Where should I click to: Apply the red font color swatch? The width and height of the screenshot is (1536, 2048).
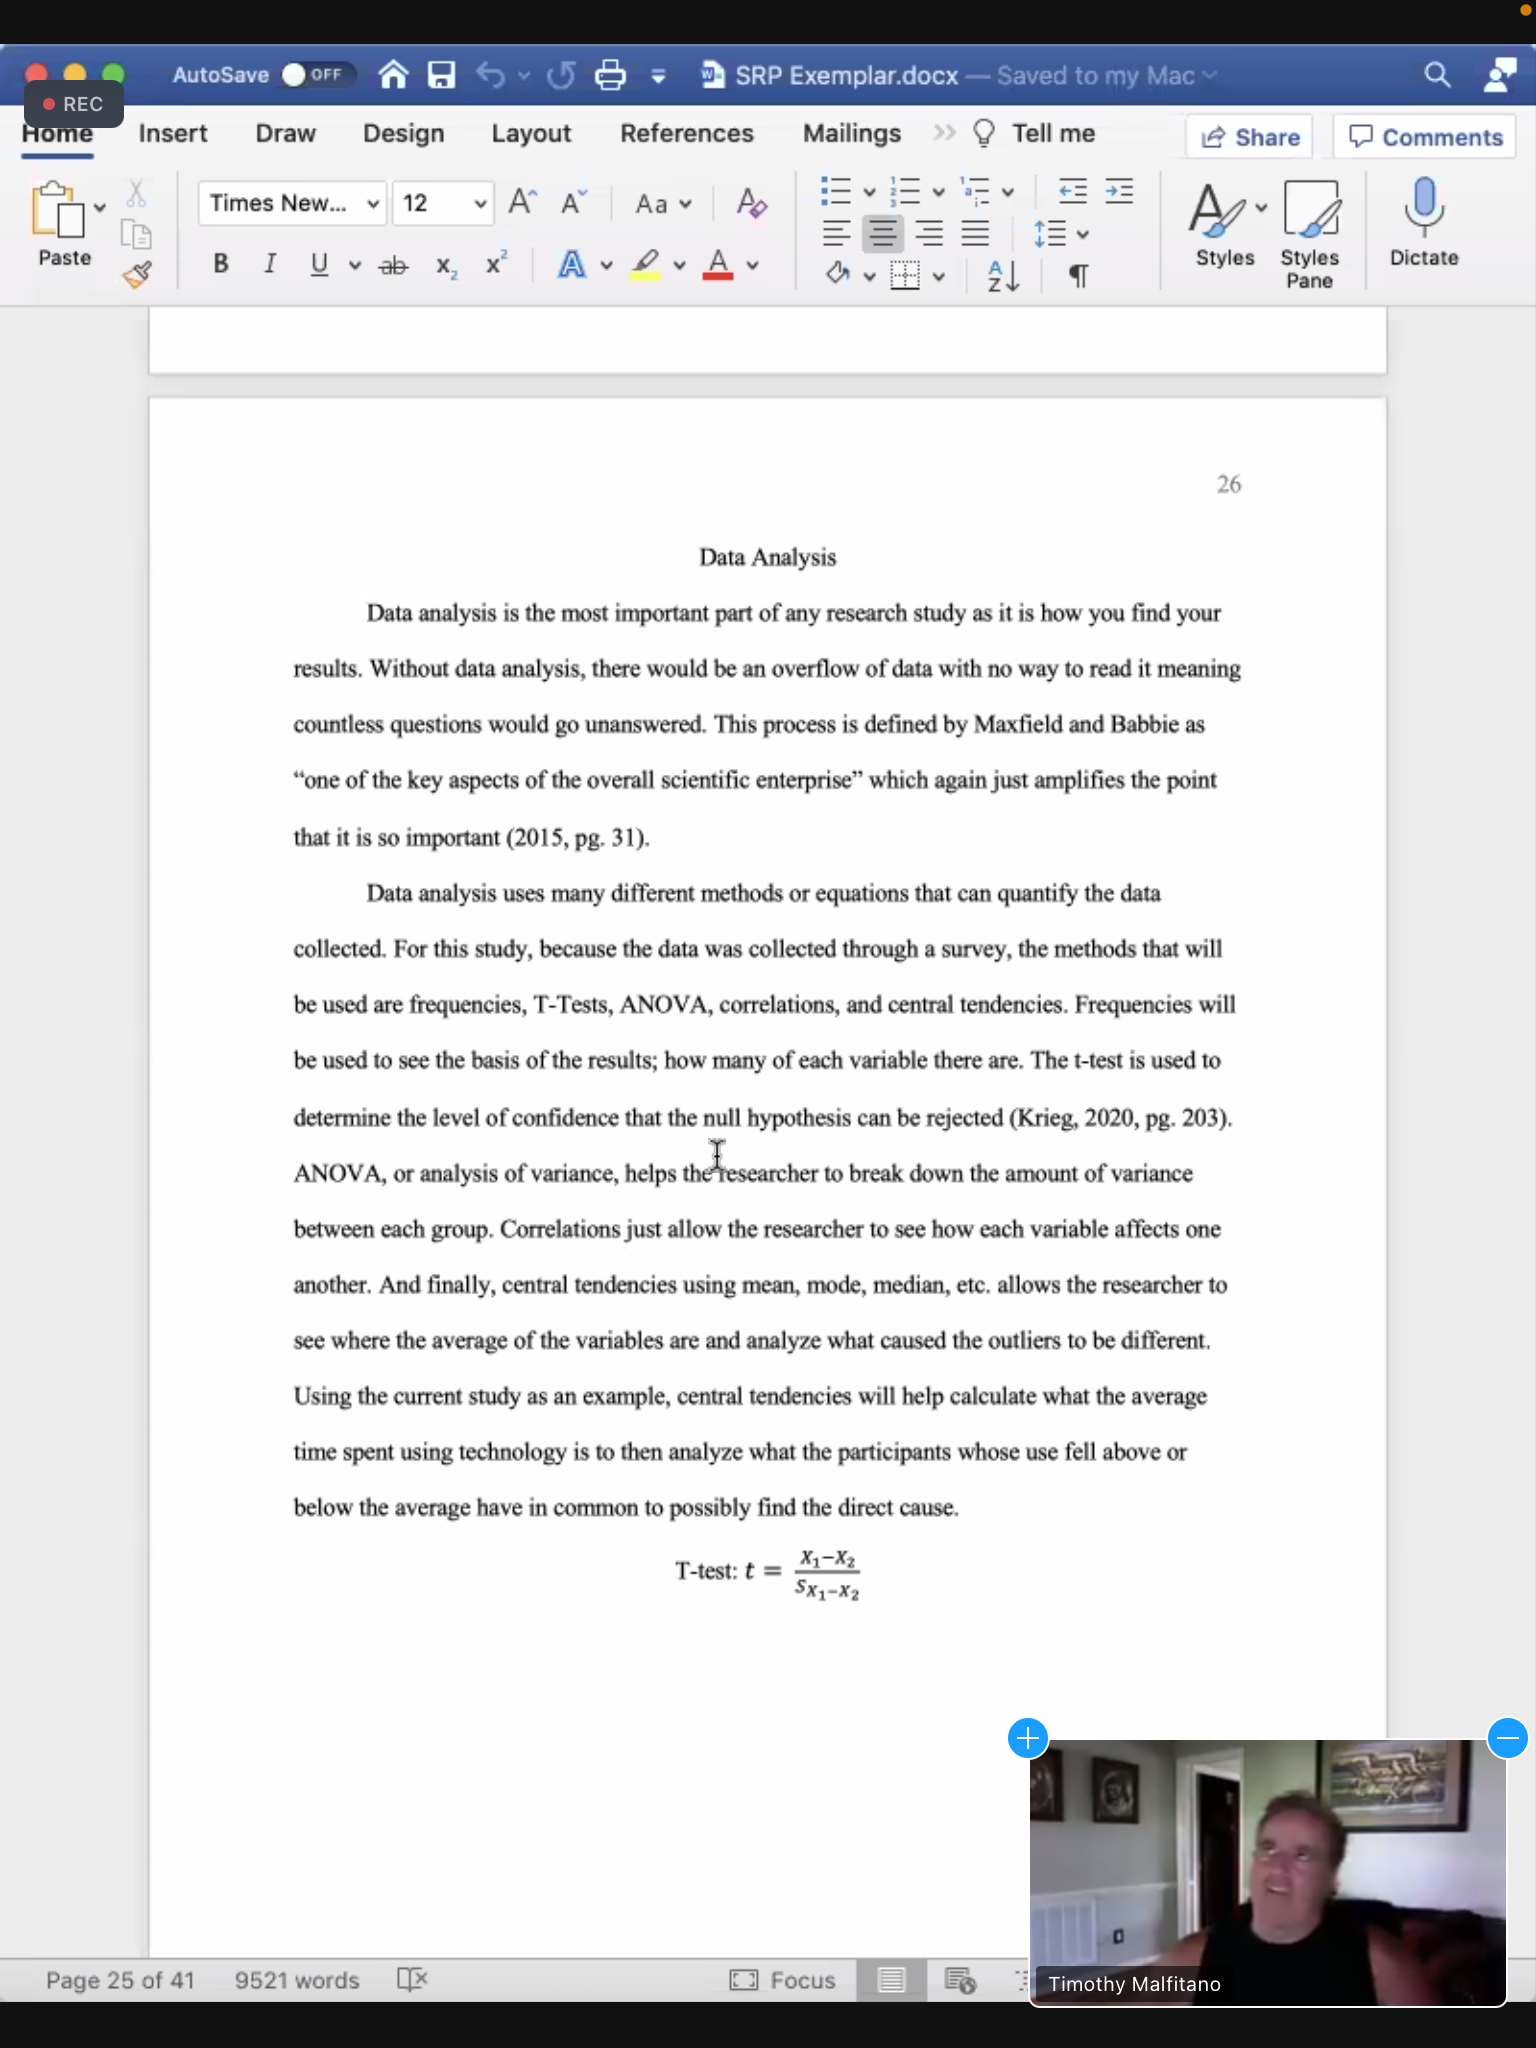tap(717, 264)
